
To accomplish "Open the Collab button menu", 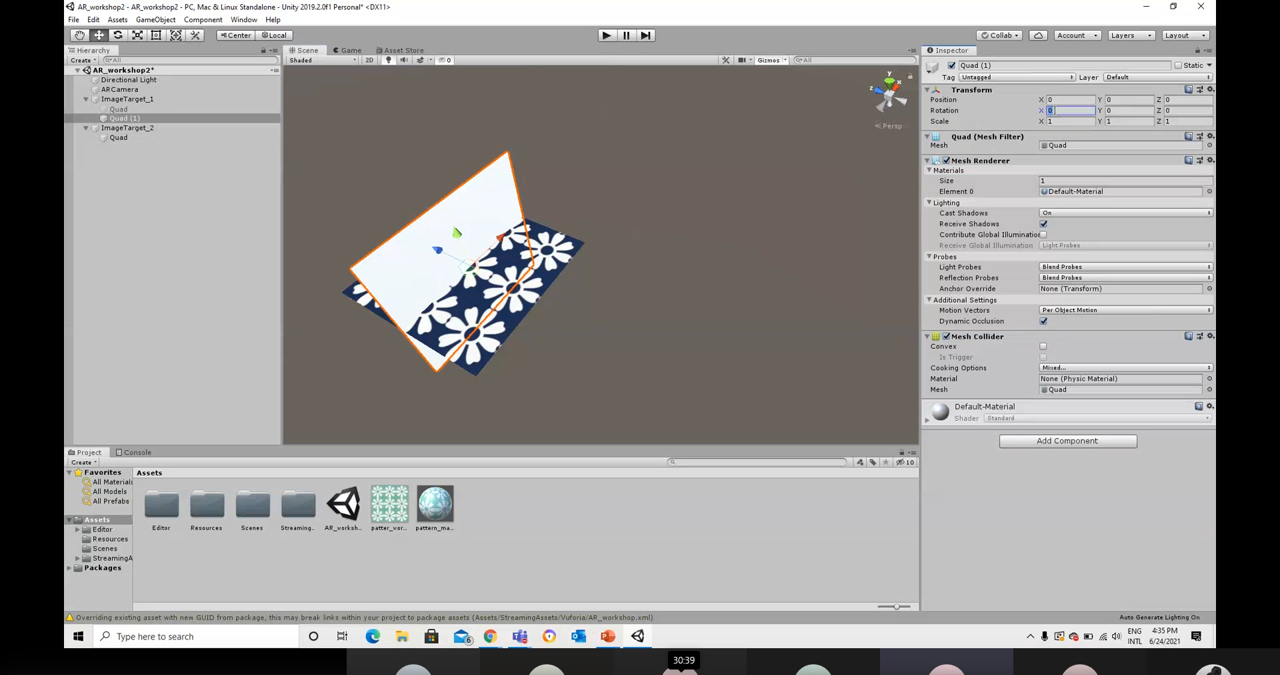I will pyautogui.click(x=999, y=35).
